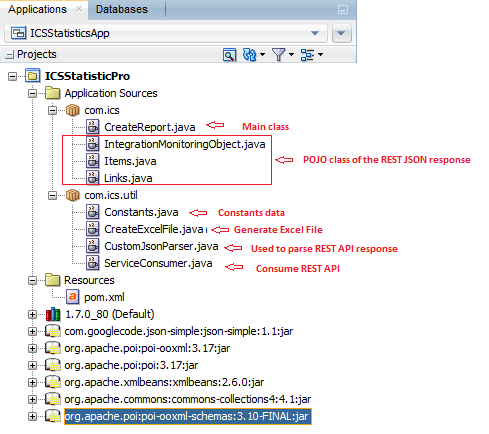Click the CreateExcelFile.java file icon
Image resolution: width=489 pixels, height=434 pixels.
pos(92,229)
